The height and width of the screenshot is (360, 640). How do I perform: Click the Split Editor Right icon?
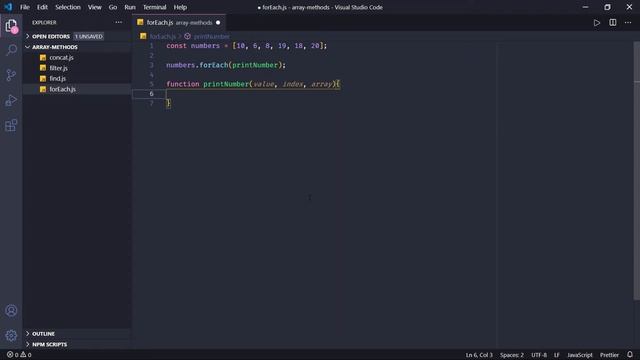tap(613, 23)
